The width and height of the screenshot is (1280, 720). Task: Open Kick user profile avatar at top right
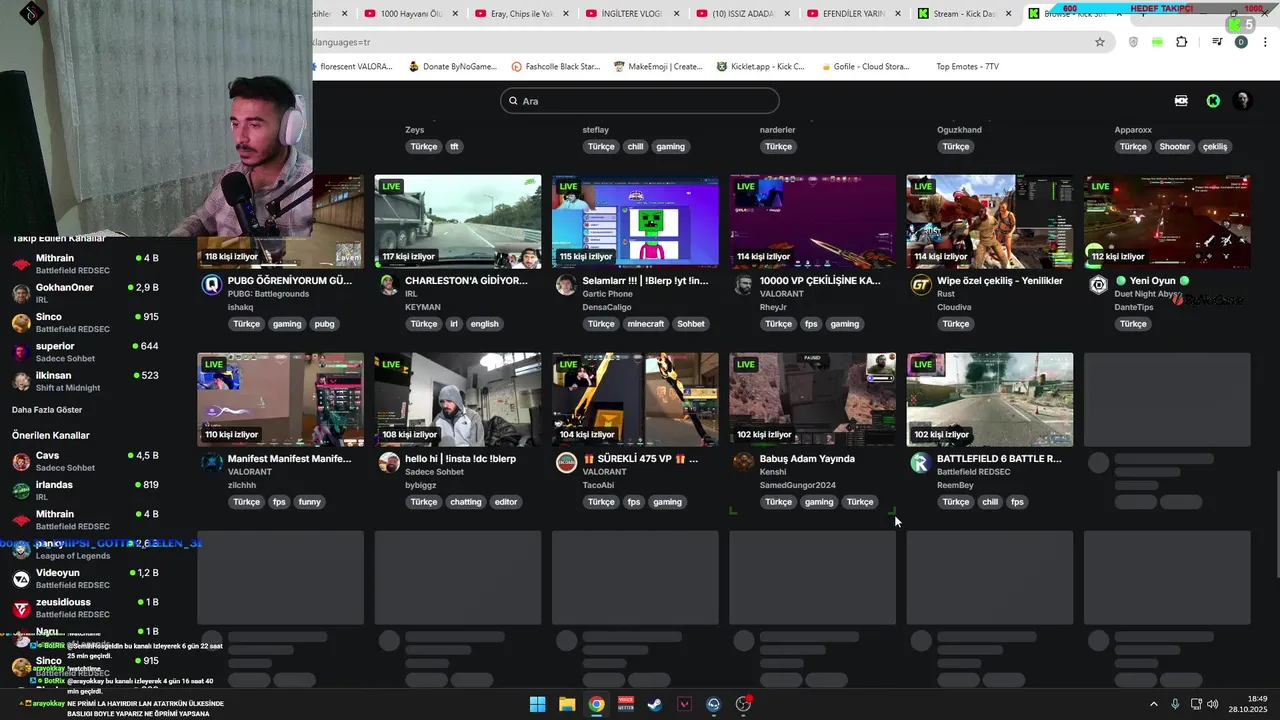(1243, 101)
